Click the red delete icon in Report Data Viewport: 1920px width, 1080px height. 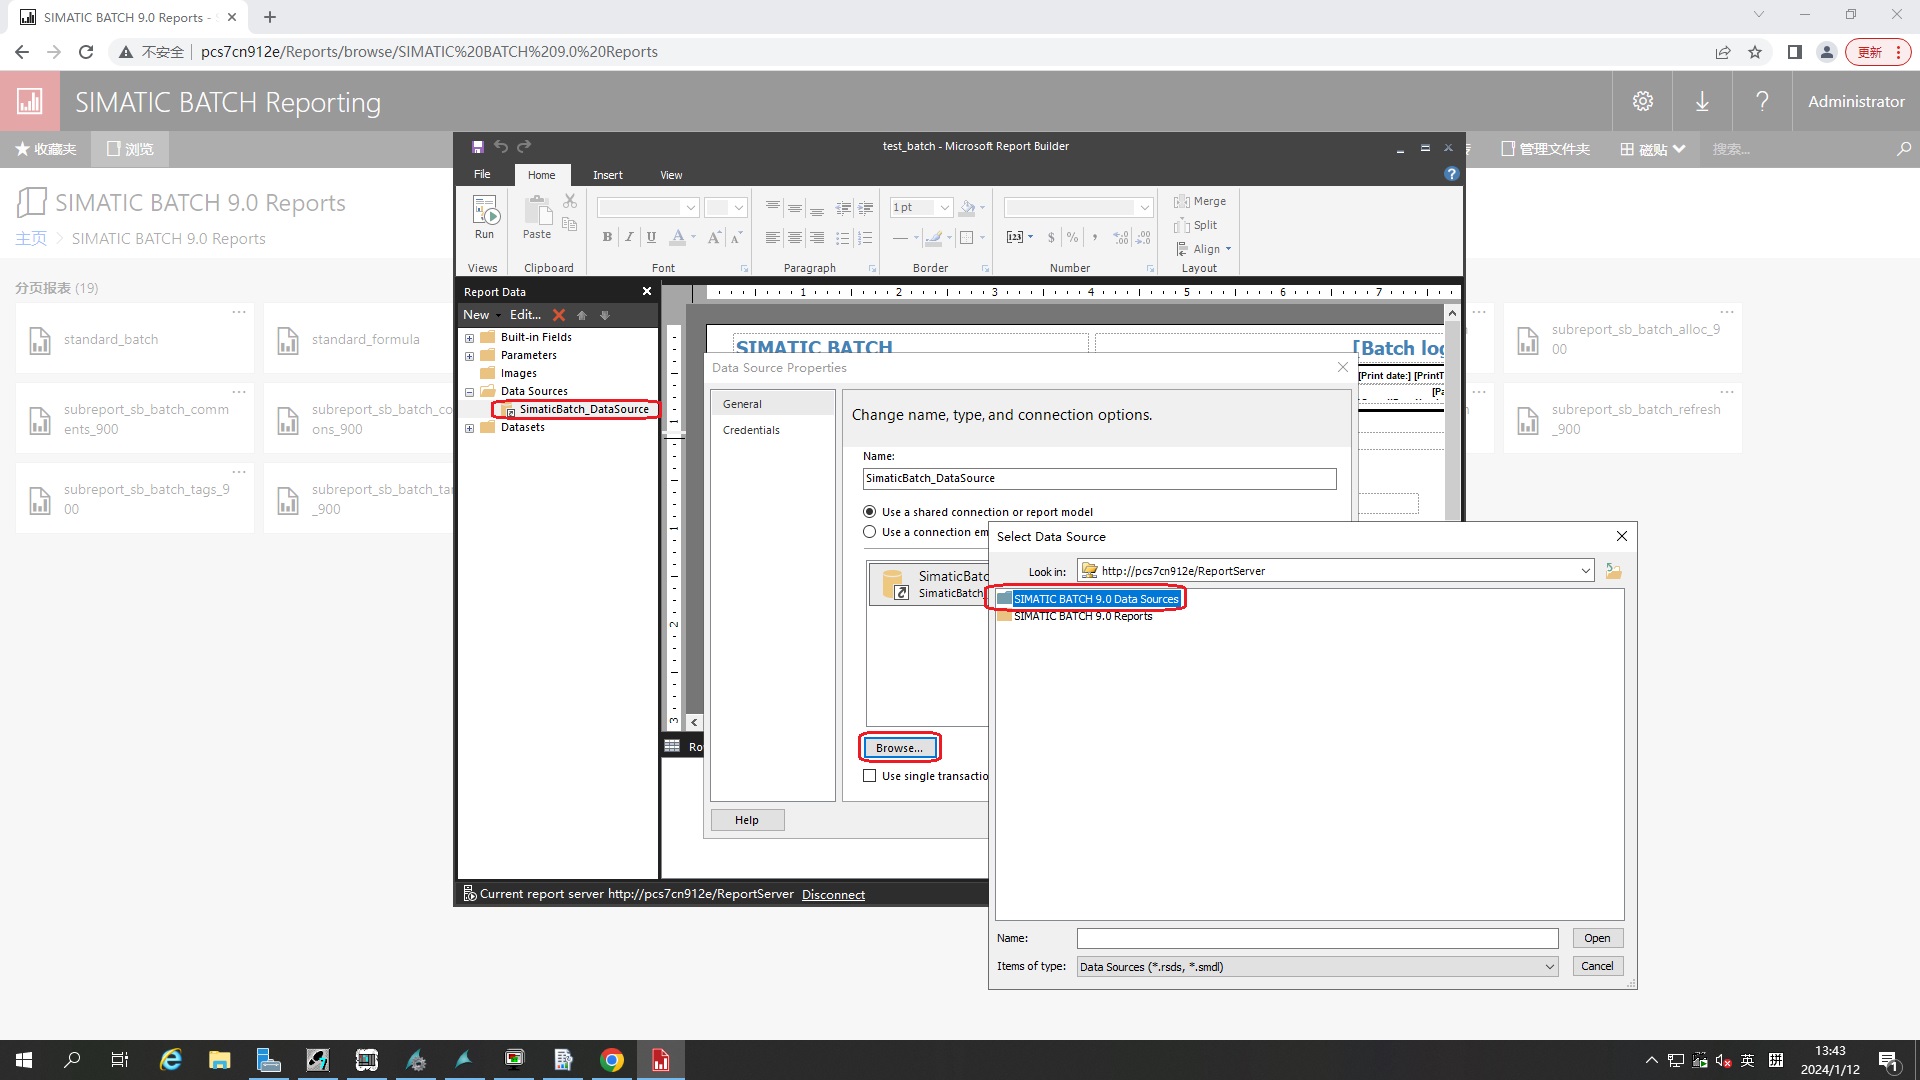tap(559, 315)
